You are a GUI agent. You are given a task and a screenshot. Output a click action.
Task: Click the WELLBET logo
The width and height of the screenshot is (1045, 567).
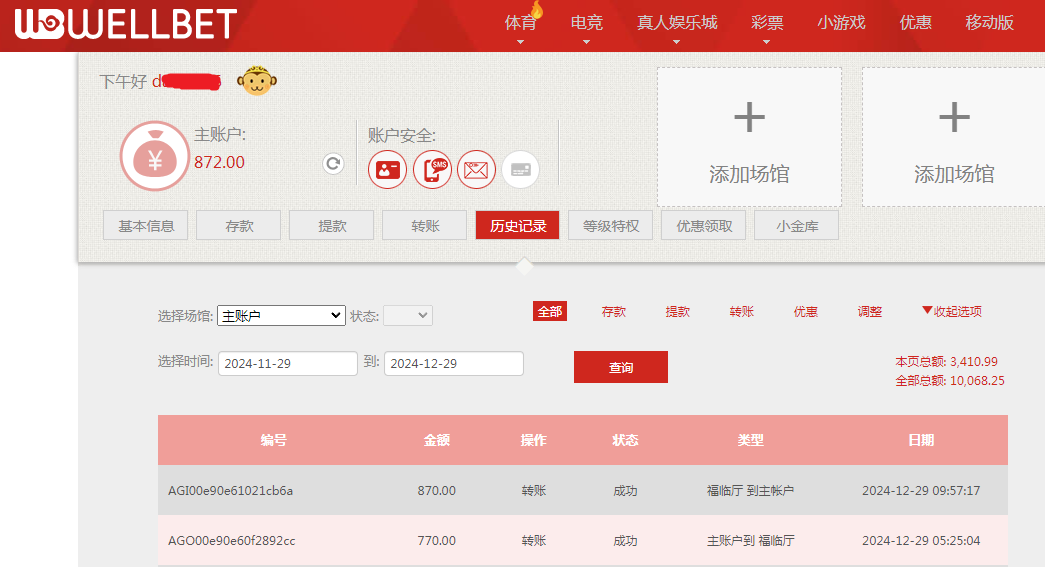click(125, 24)
